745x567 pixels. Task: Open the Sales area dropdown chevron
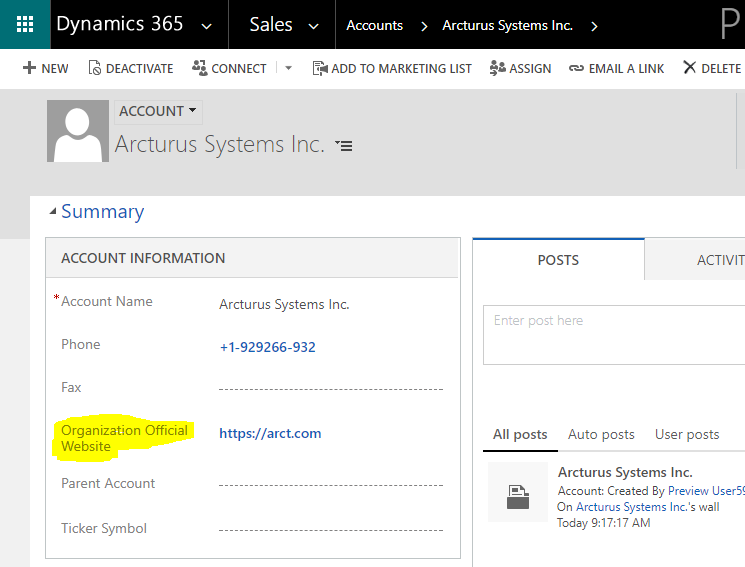[314, 27]
